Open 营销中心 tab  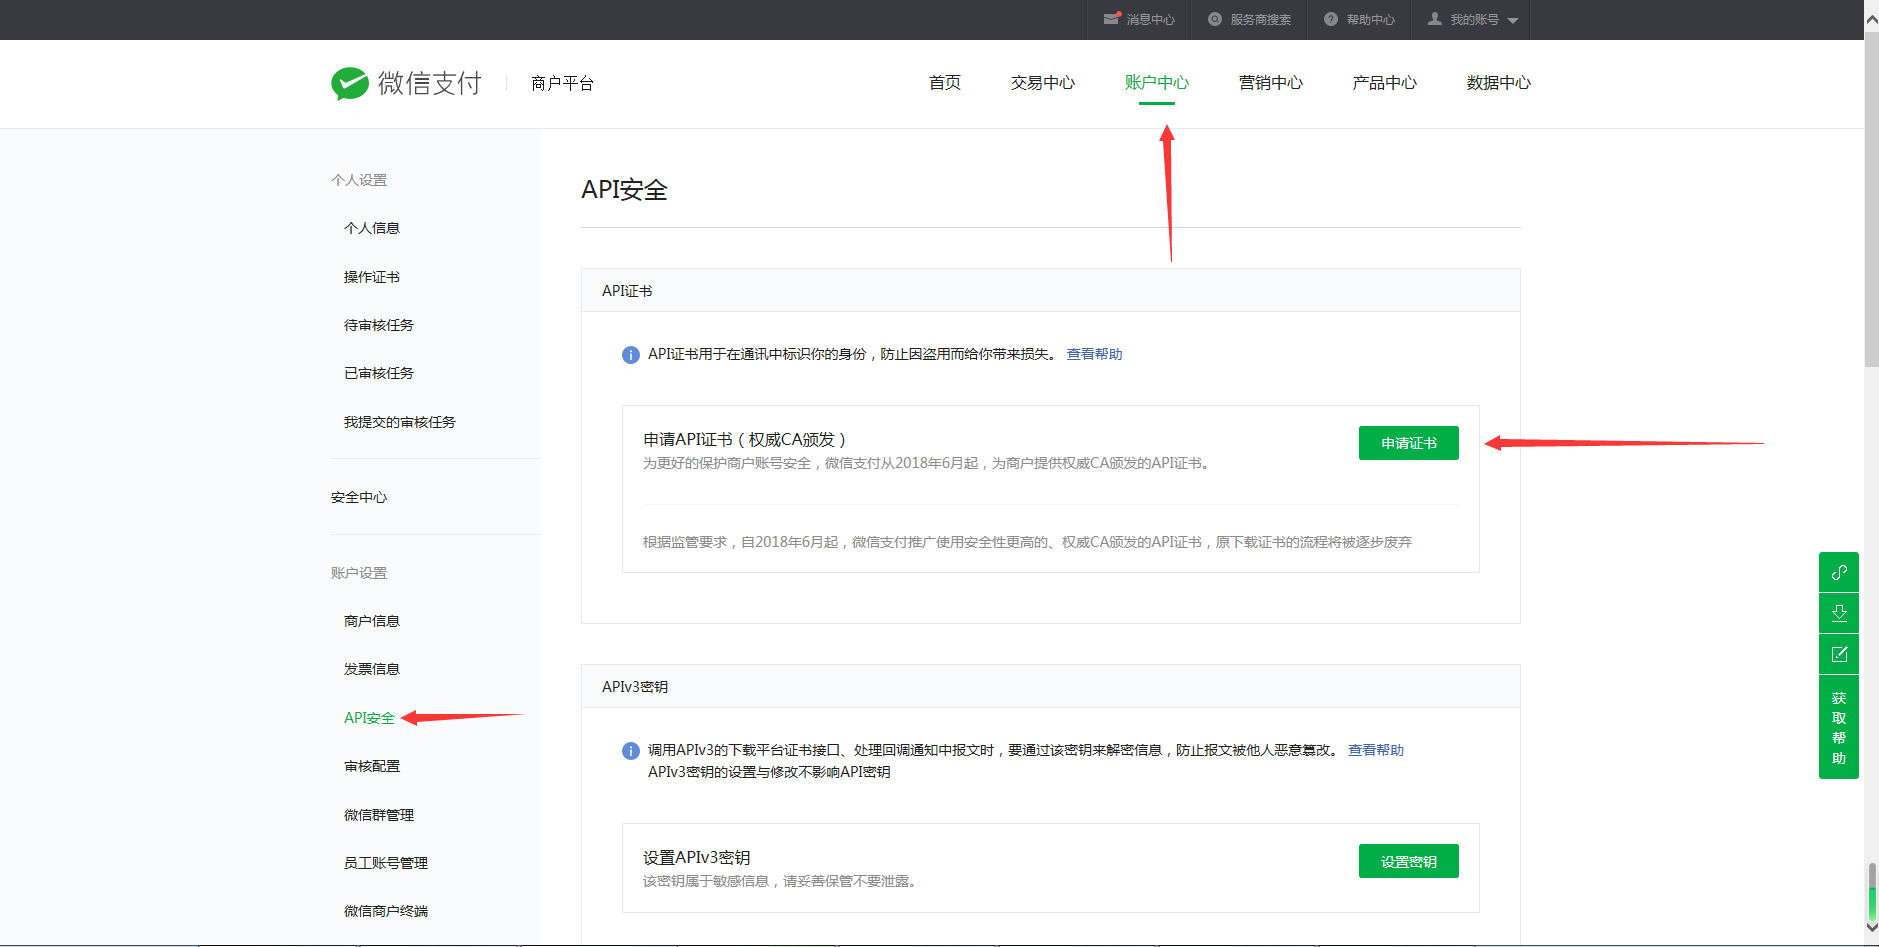pos(1271,83)
